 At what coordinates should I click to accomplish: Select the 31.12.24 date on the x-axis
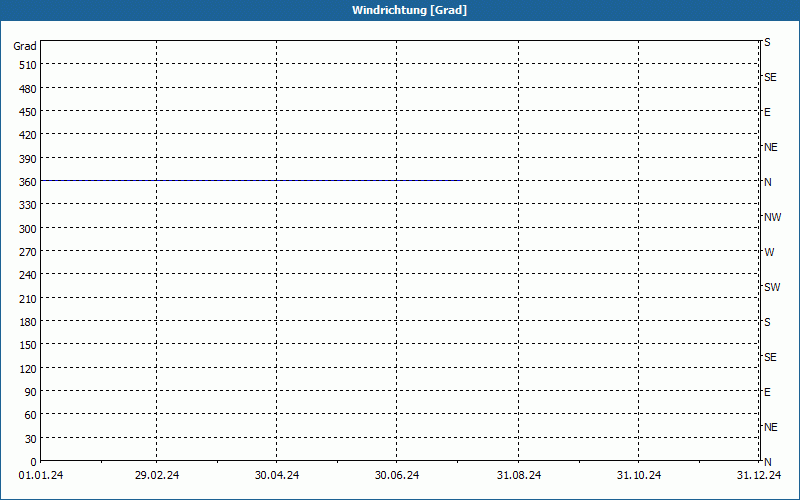pyautogui.click(x=759, y=476)
